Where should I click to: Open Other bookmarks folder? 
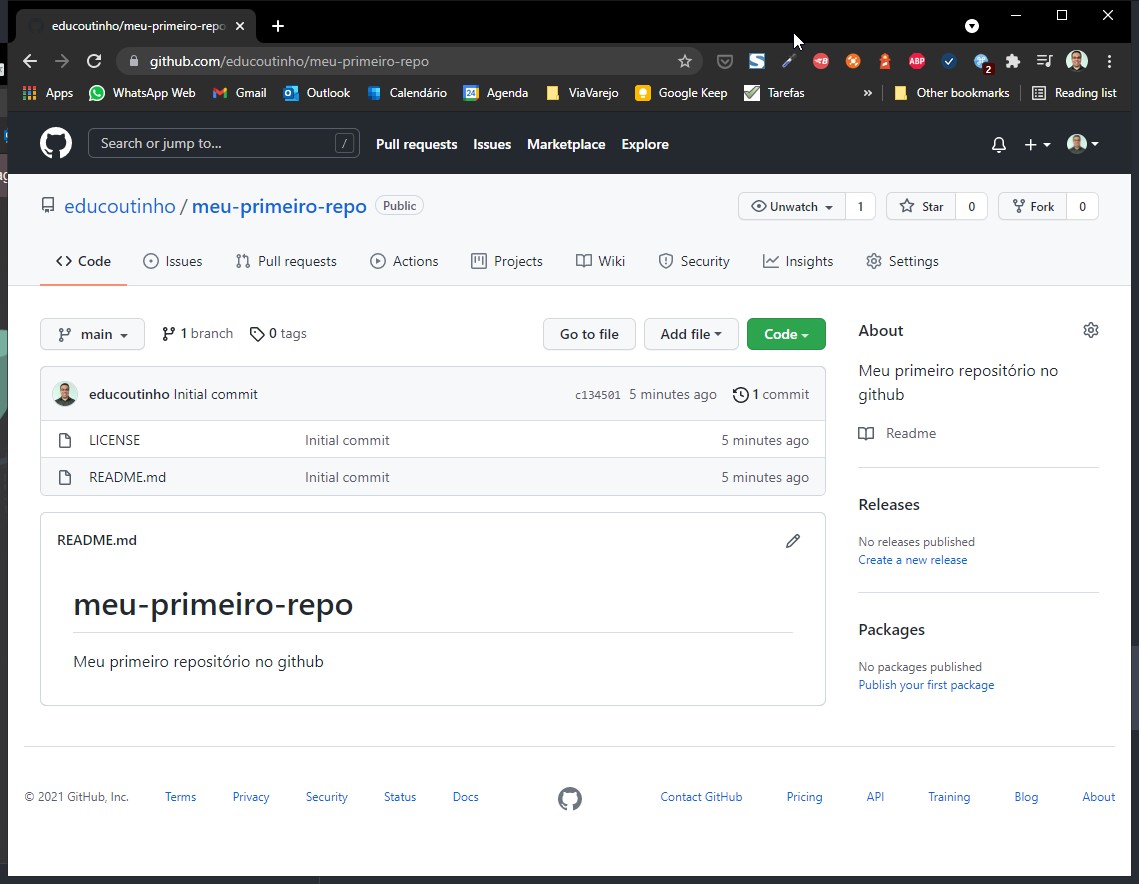click(952, 93)
